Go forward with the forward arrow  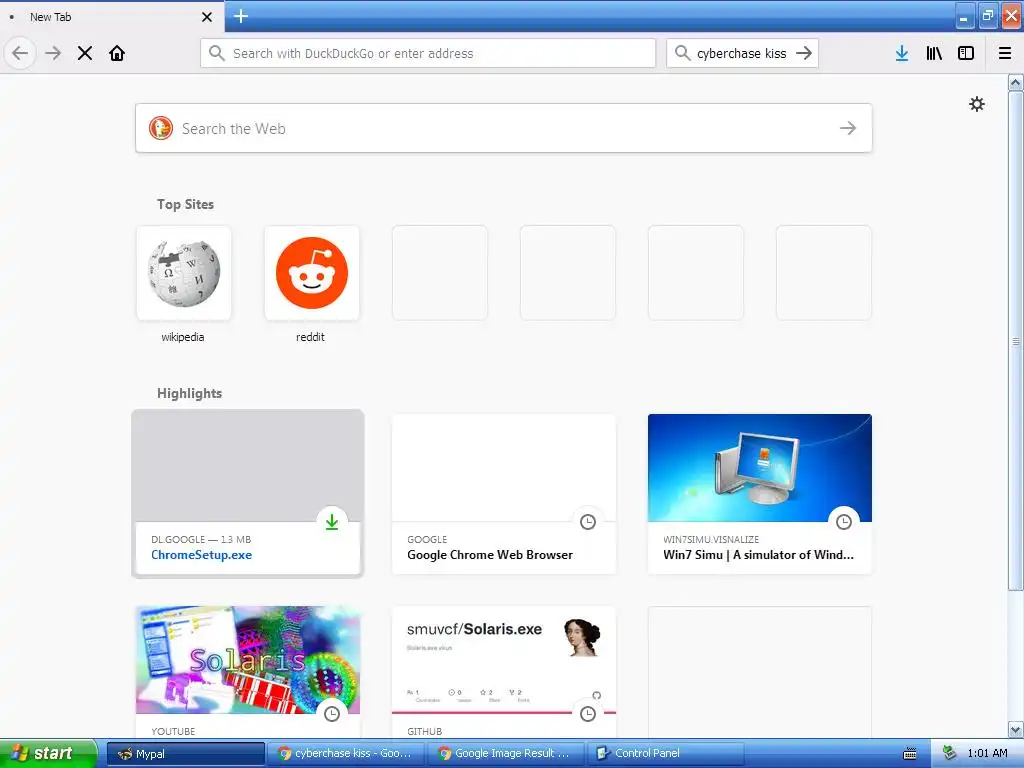point(53,53)
